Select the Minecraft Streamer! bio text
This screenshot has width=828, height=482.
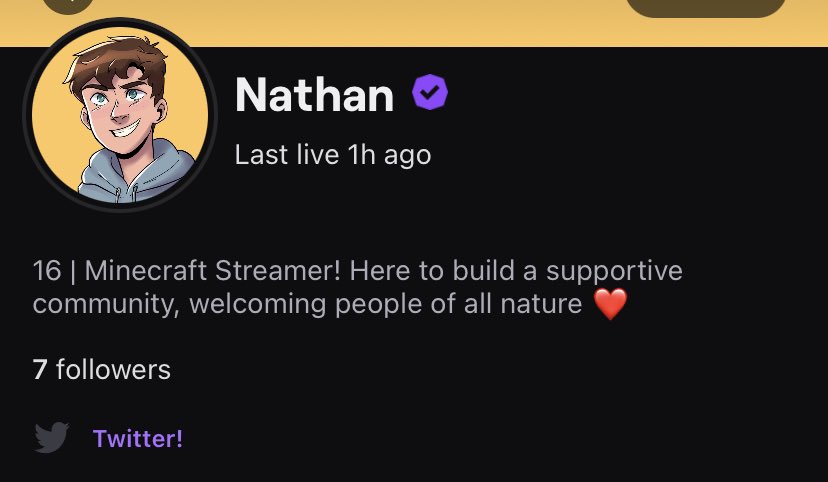pyautogui.click(x=212, y=271)
